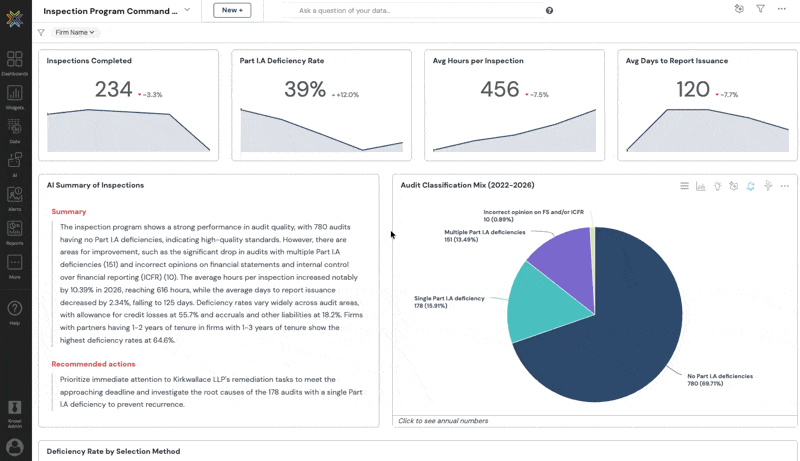Click the 456 average hours value
This screenshot has height=461, width=800.
(x=499, y=90)
